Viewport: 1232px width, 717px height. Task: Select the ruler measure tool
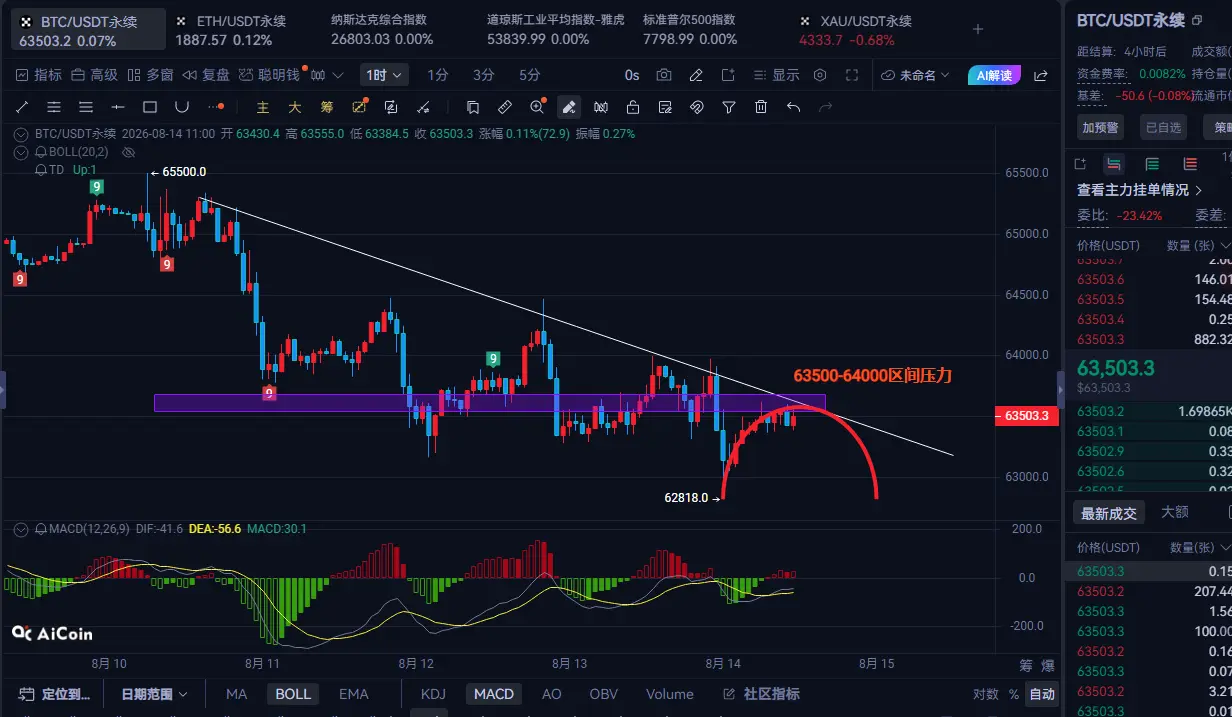point(505,107)
